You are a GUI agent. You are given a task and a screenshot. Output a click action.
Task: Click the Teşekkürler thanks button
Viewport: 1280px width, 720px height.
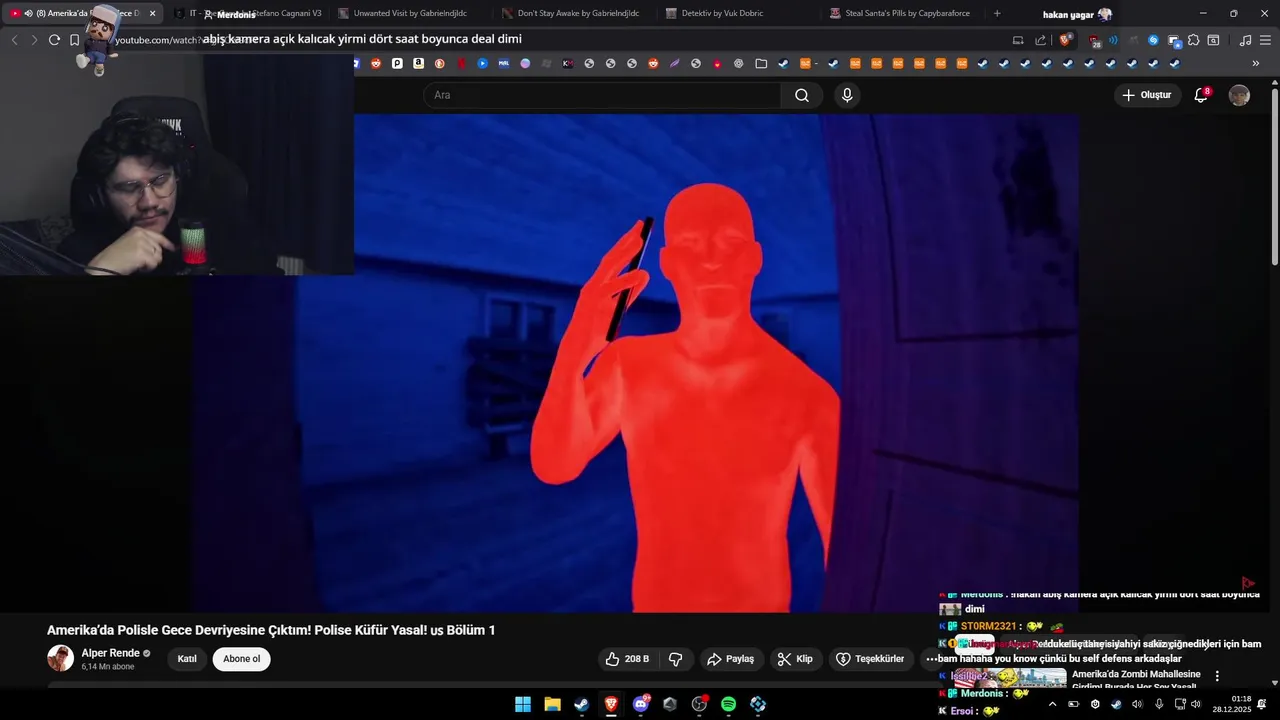870,659
